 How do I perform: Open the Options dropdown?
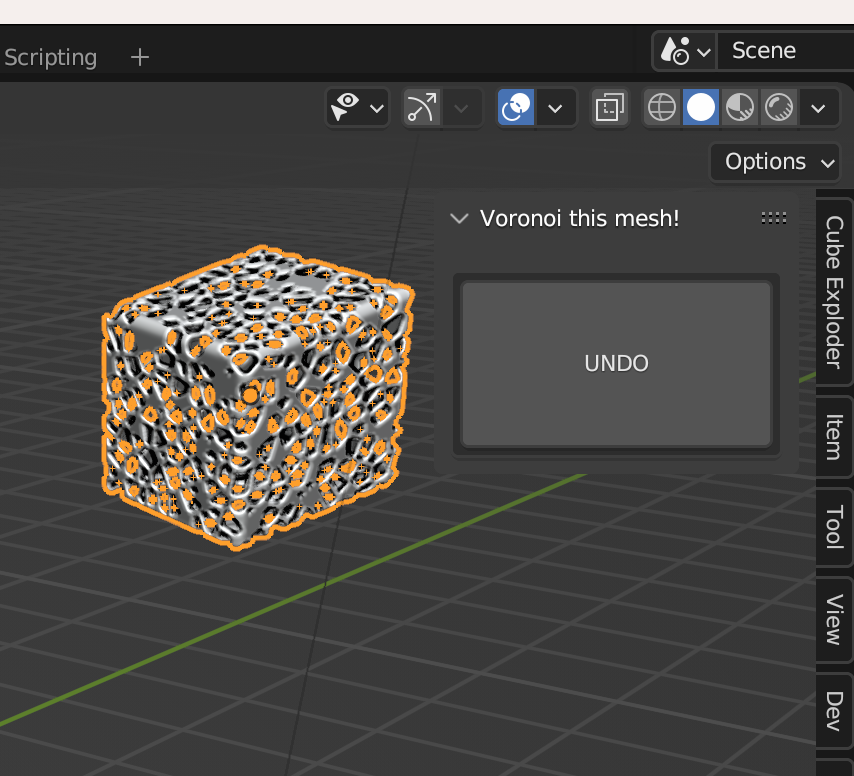pos(775,162)
